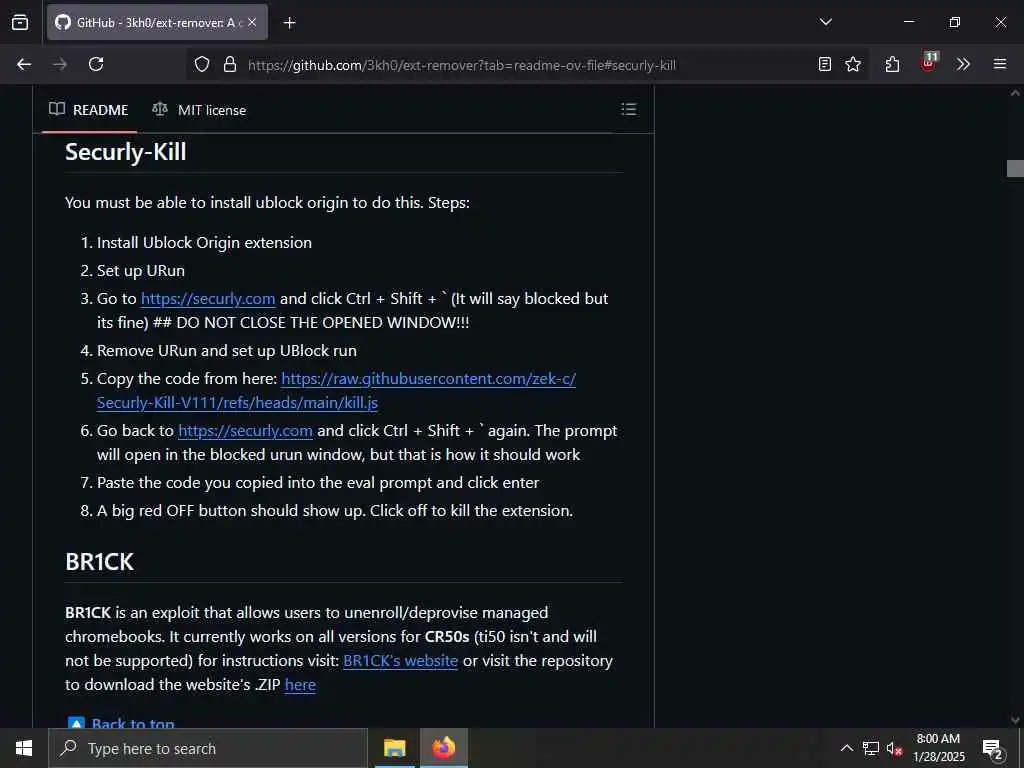Screen dimensions: 1024x768
Task: Bookmark this page with star
Action: coord(853,64)
